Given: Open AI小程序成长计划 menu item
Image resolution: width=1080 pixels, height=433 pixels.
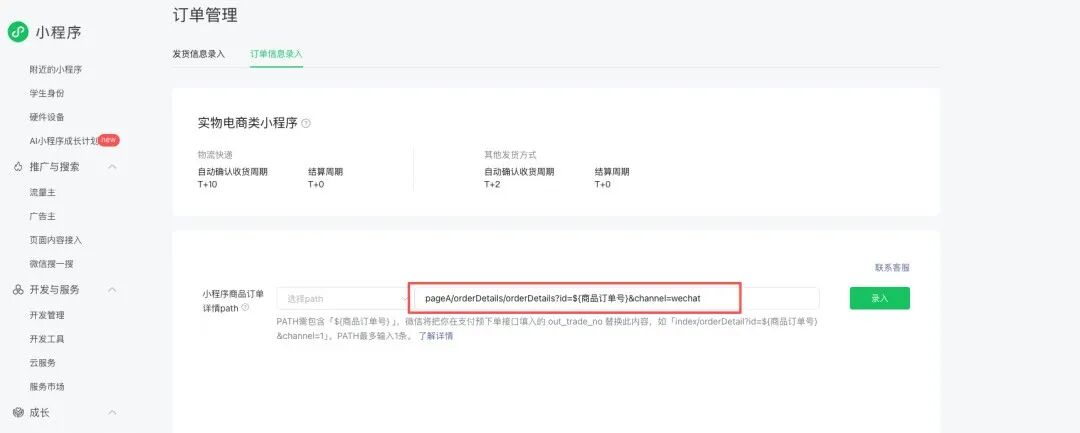Looking at the screenshot, I should click(x=63, y=141).
